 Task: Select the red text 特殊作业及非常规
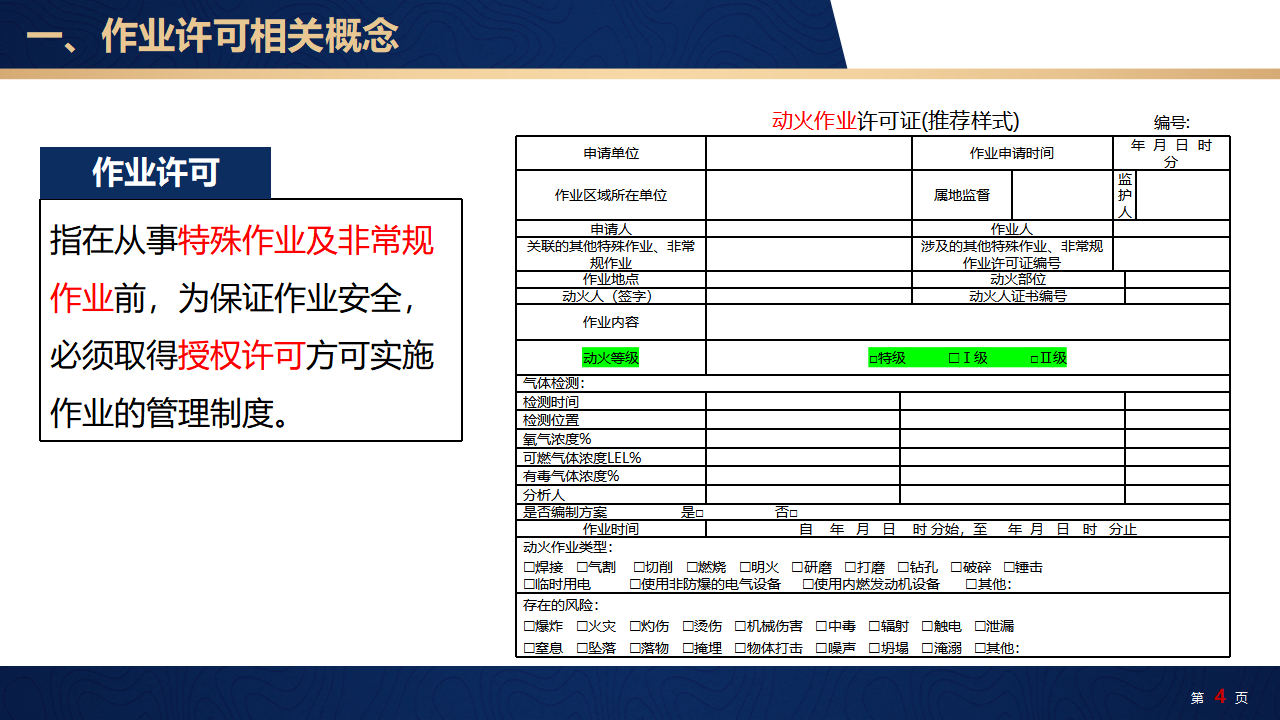(306, 241)
